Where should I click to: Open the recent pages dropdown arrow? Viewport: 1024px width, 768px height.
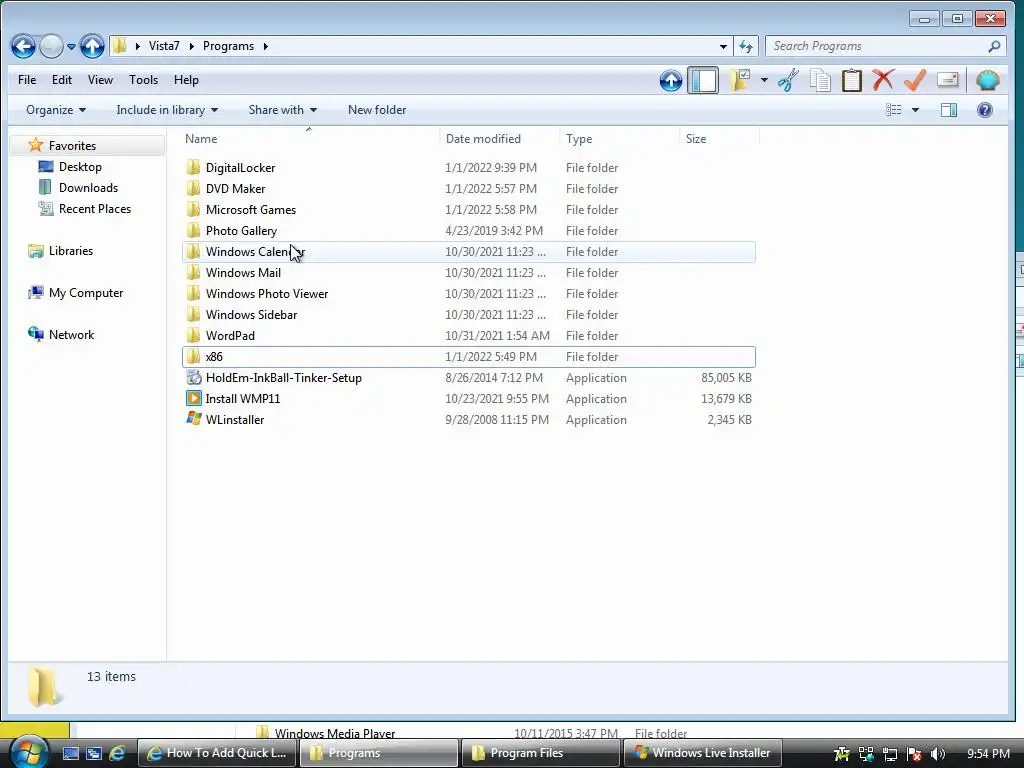coord(71,46)
